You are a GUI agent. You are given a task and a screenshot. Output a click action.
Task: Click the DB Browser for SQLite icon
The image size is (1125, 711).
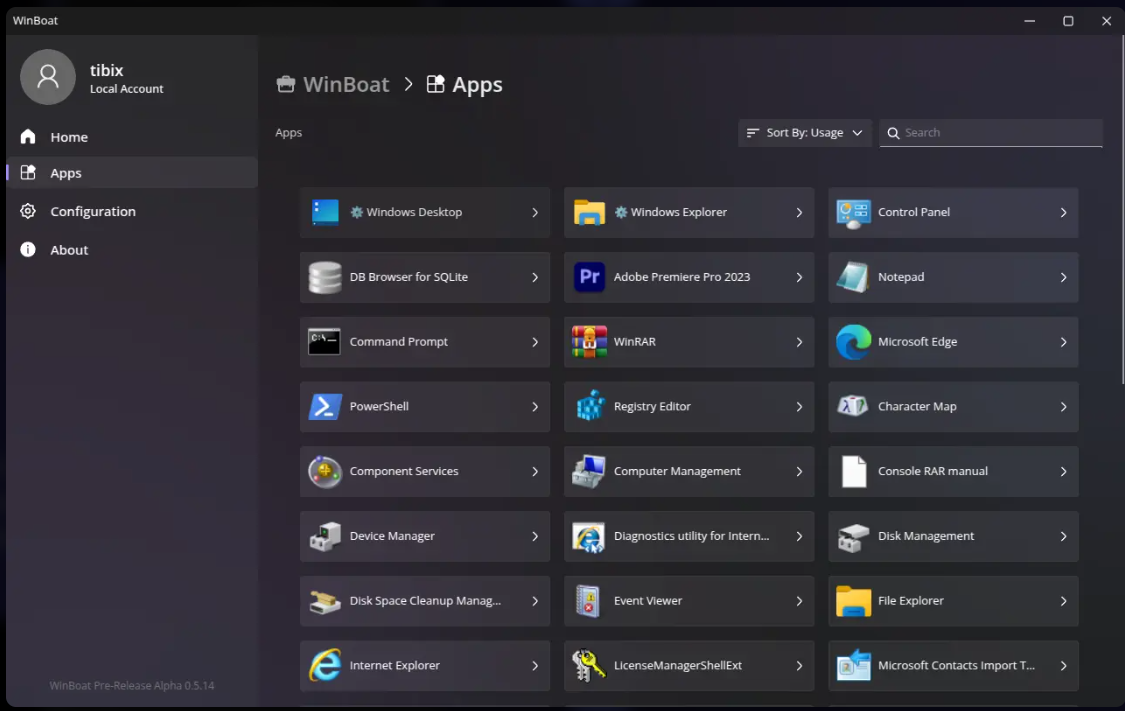point(325,277)
